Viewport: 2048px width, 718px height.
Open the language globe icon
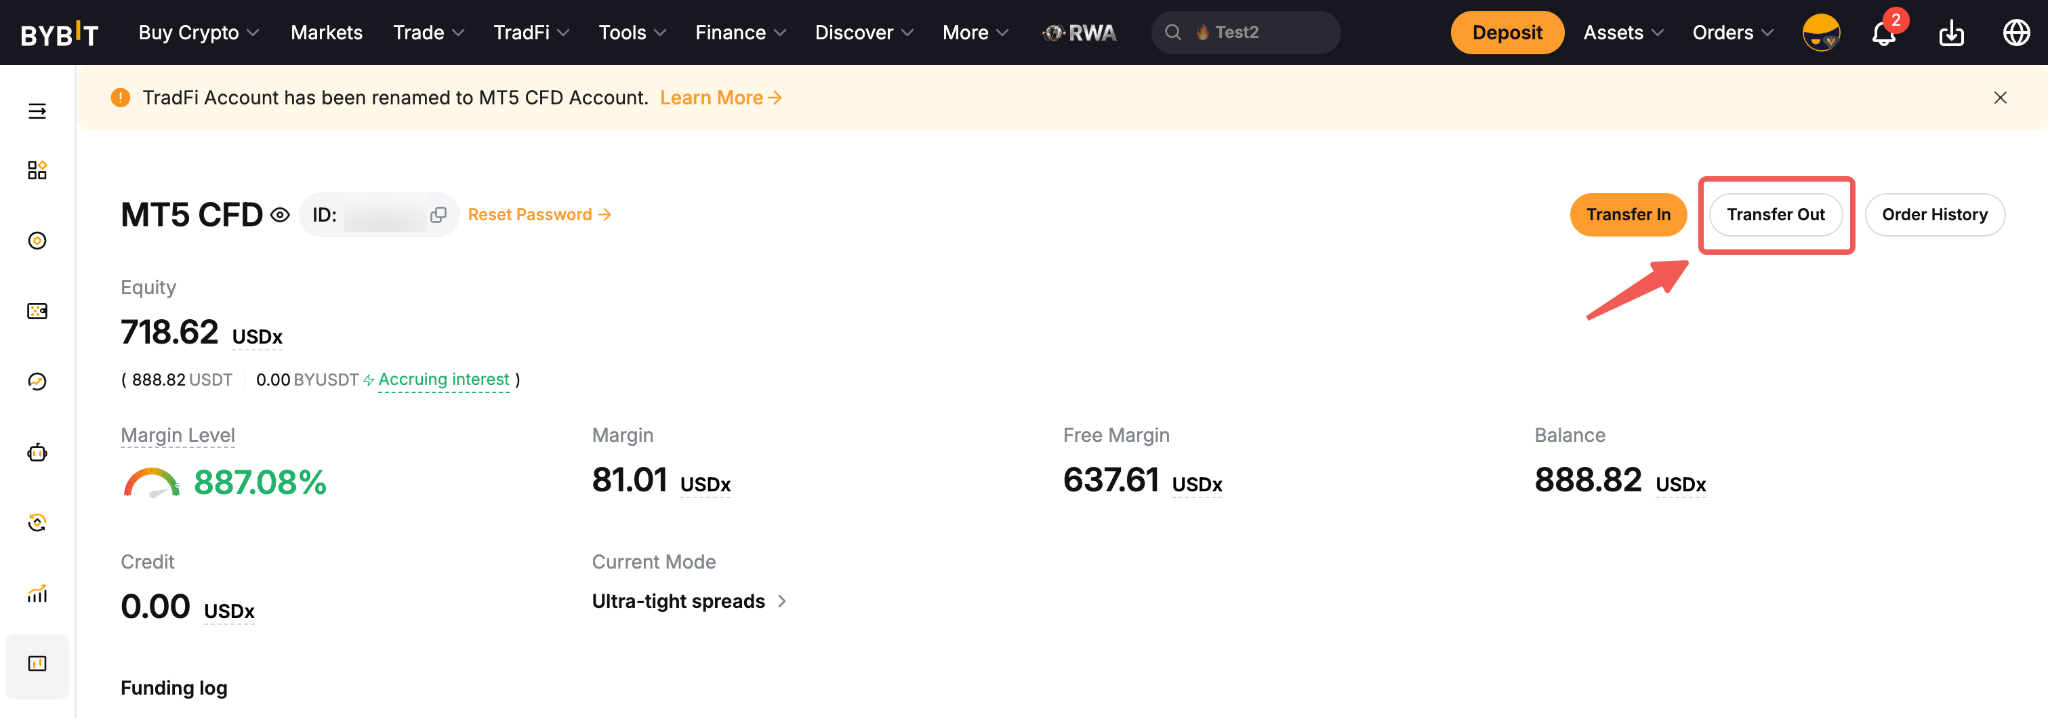(2016, 33)
